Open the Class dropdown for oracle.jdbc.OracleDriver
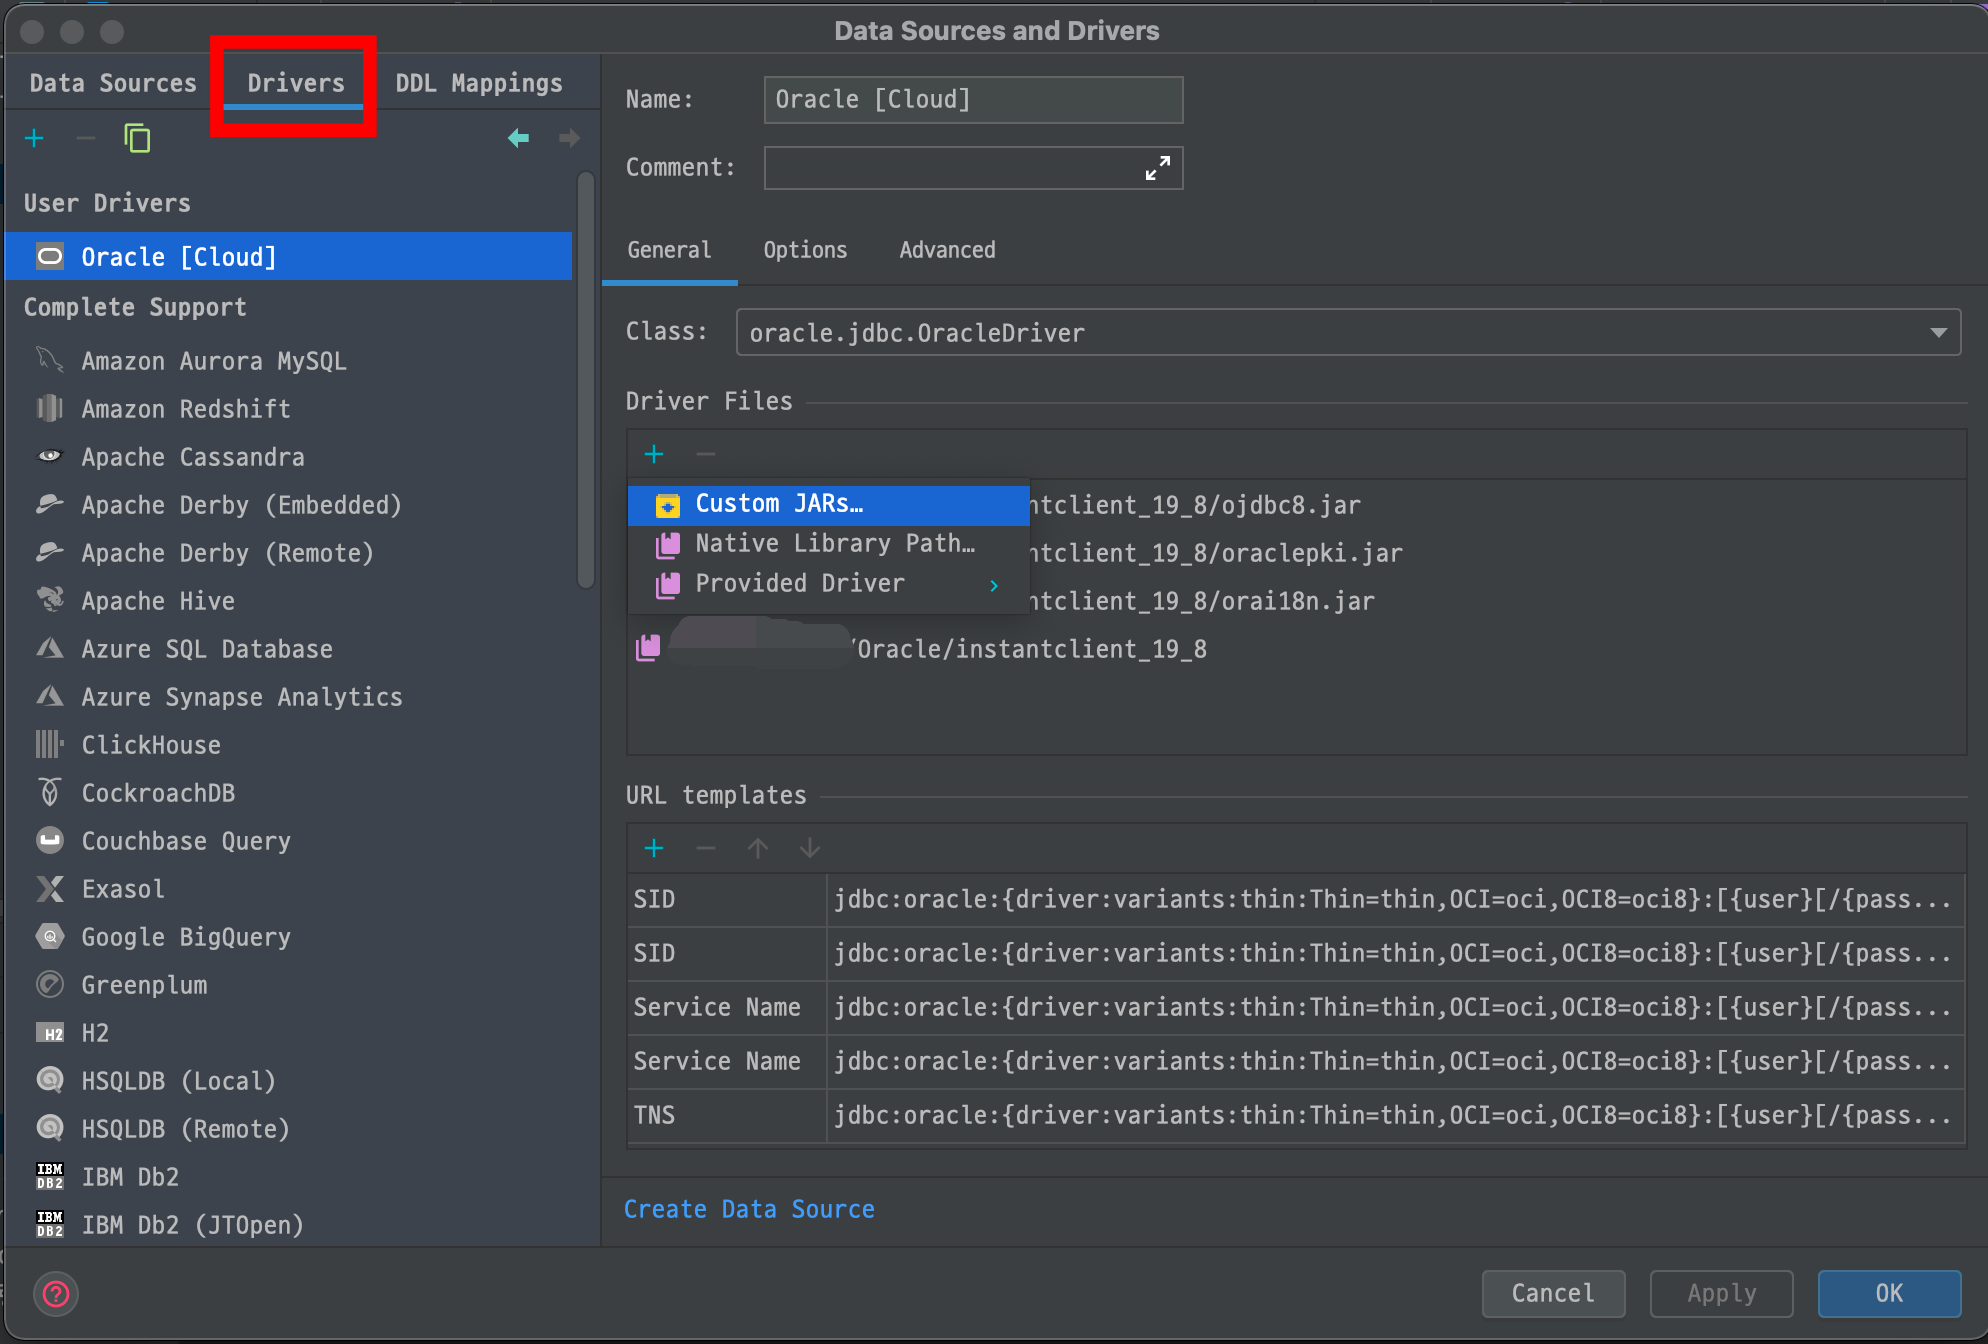The height and width of the screenshot is (1344, 1988). [1938, 332]
